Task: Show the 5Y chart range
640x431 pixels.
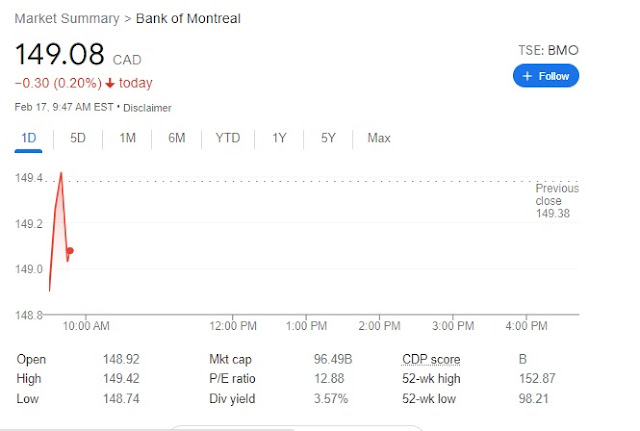Action: click(x=328, y=138)
